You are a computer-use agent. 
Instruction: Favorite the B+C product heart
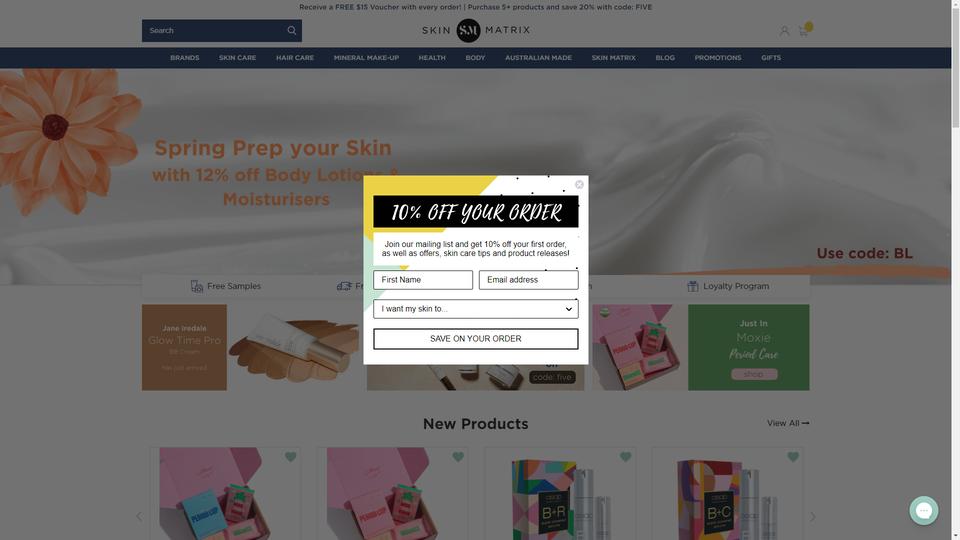793,457
